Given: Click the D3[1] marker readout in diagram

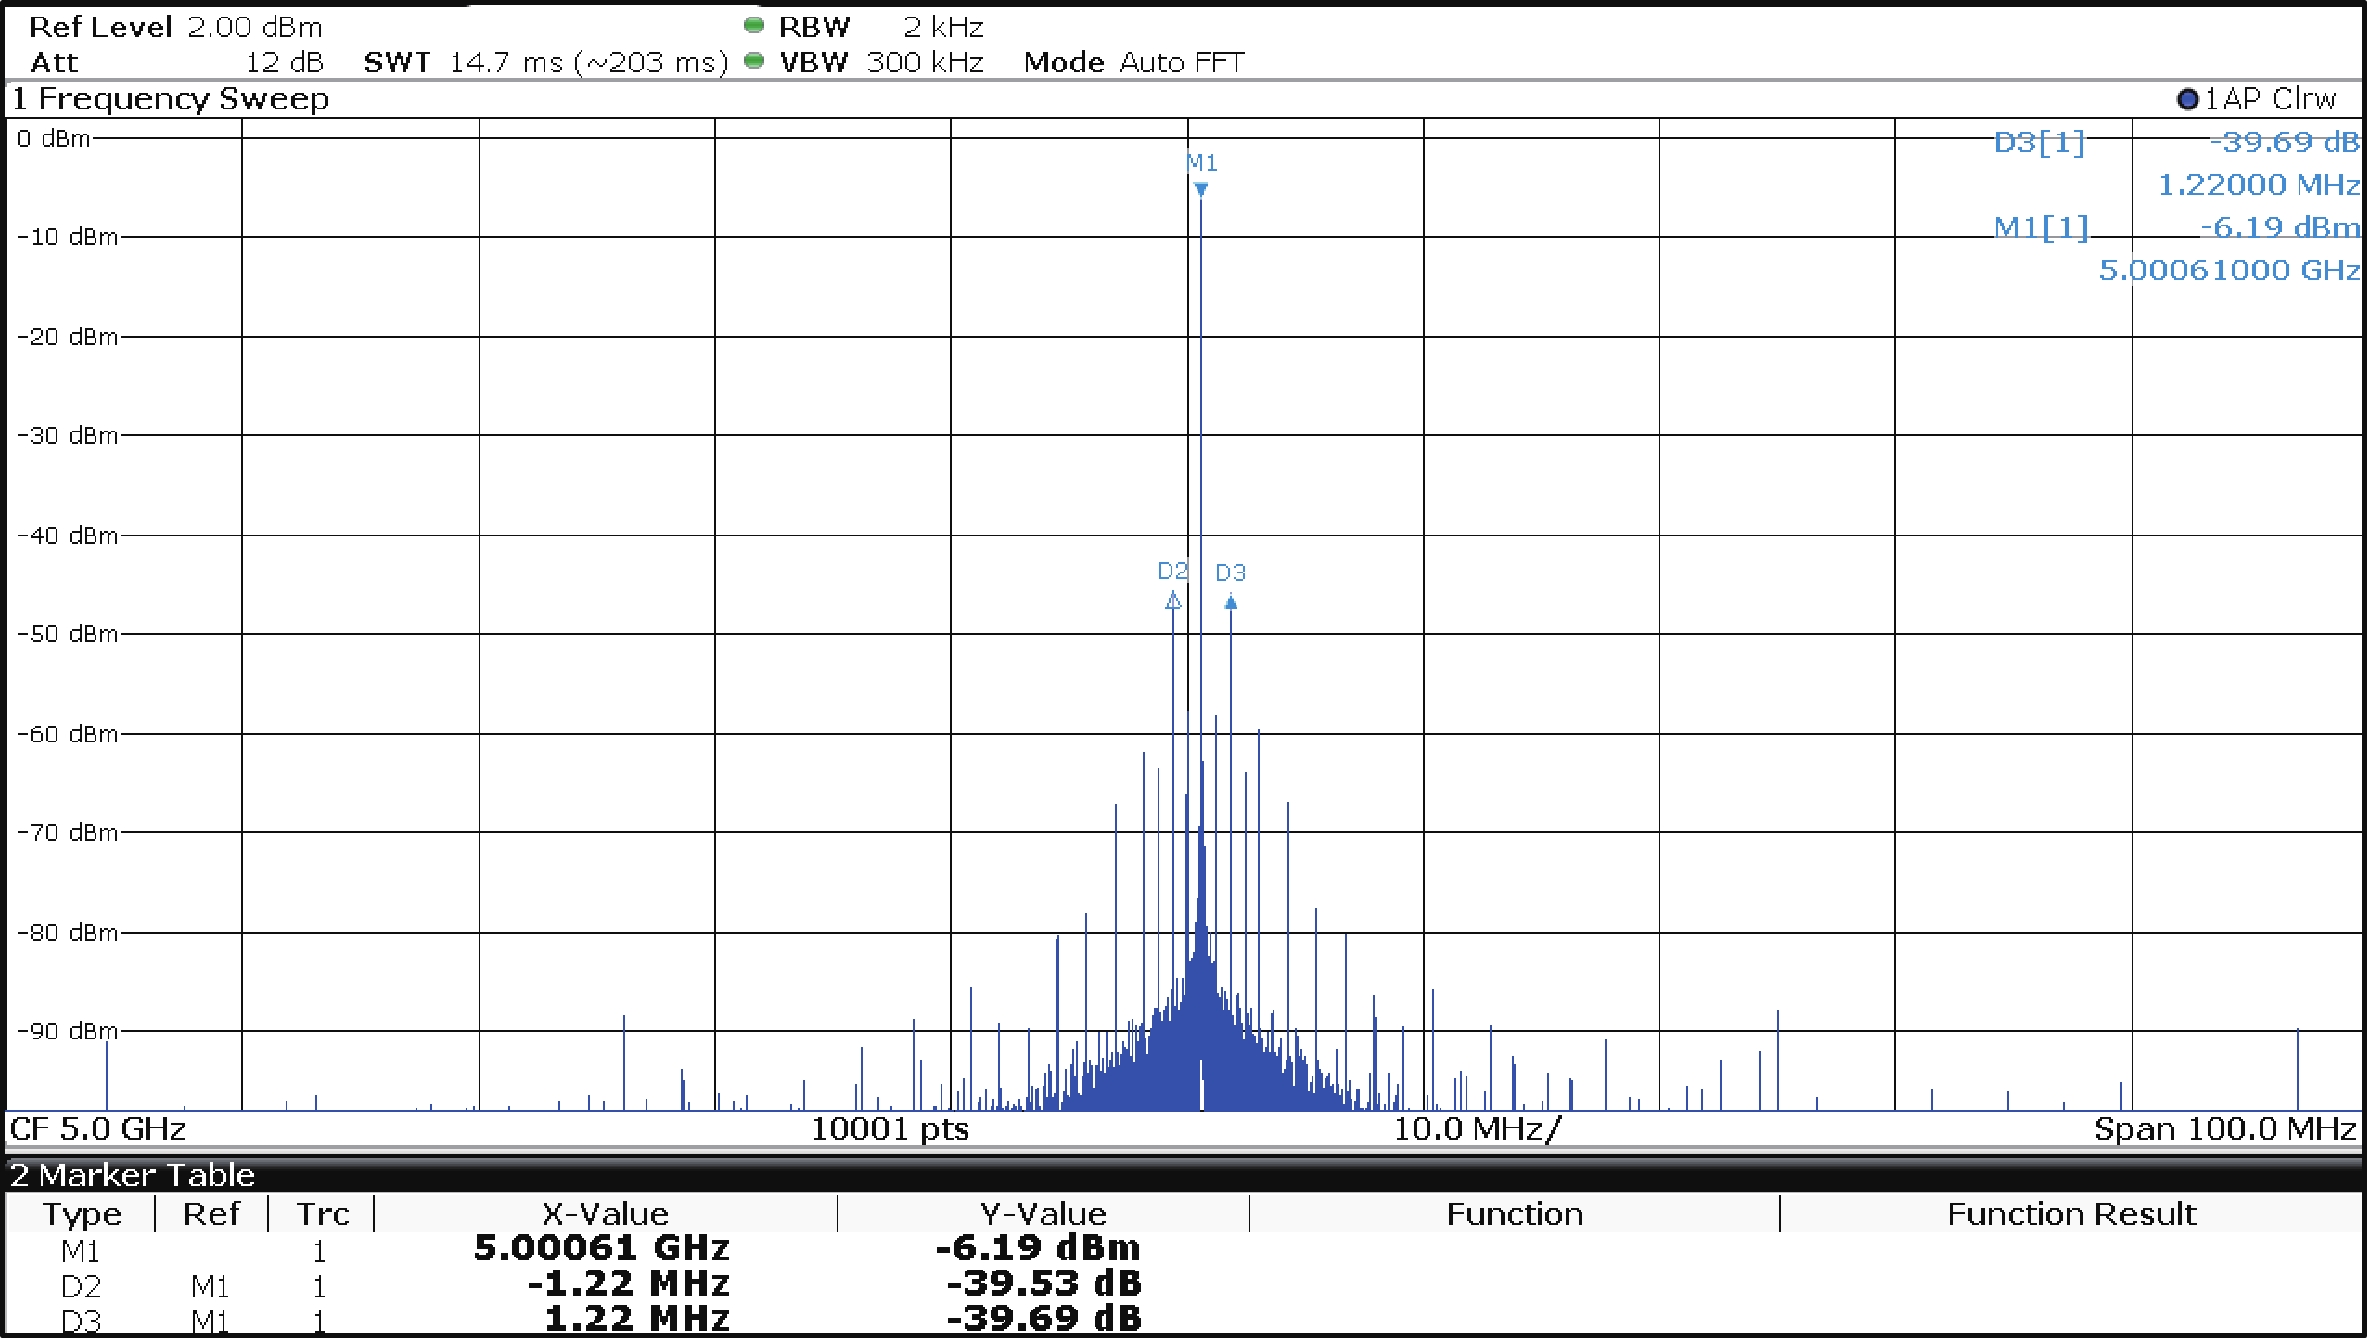Looking at the screenshot, I should pyautogui.click(x=2039, y=142).
